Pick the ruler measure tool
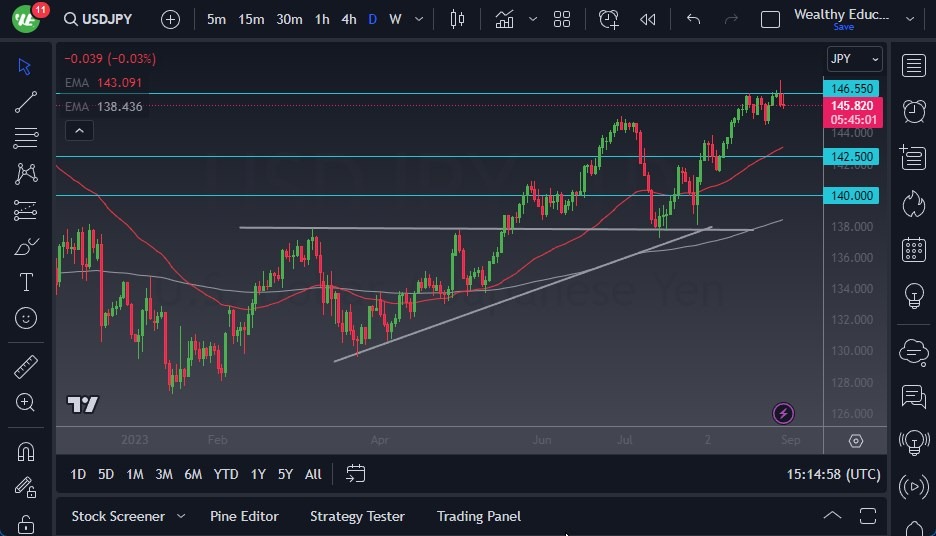The image size is (936, 536). click(x=26, y=366)
